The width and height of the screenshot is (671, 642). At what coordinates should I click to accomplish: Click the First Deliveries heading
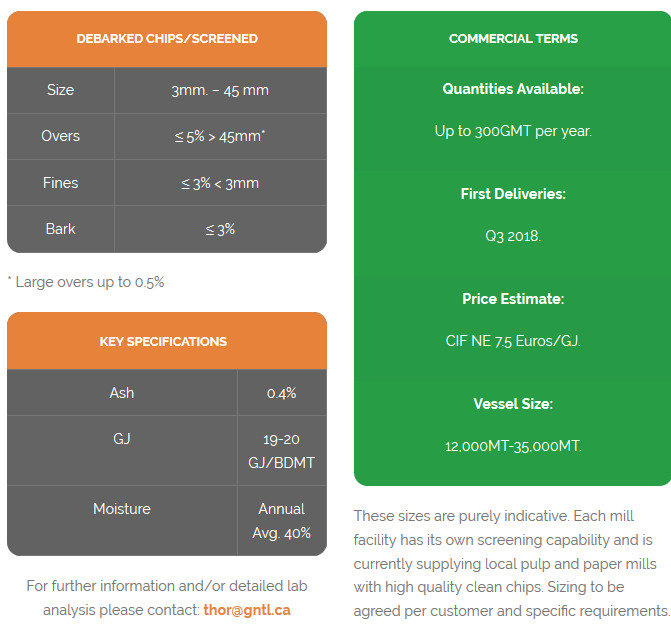coord(513,194)
